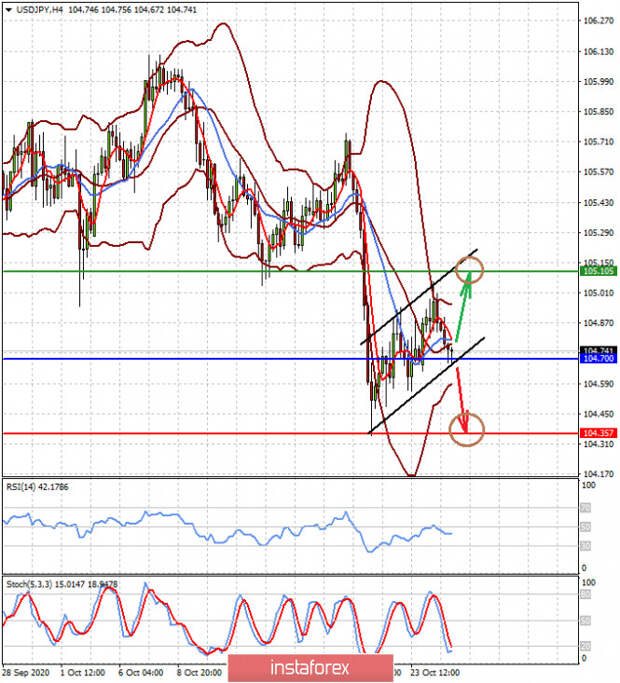Select the green 105.105 price label
This screenshot has width=620, height=683.
[598, 271]
